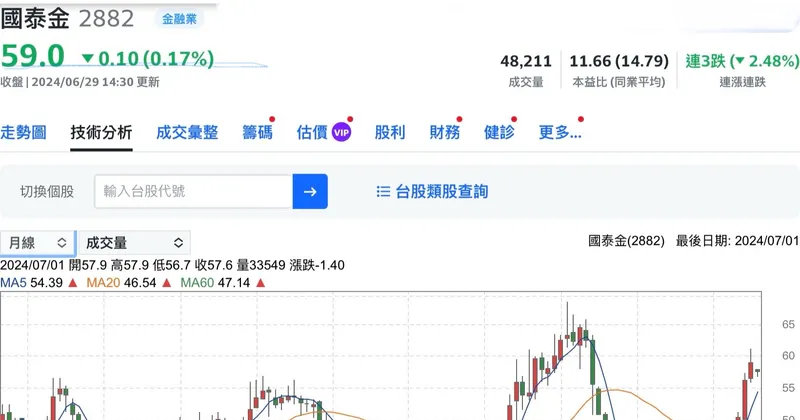Expand the 更多... menu
Screen dimensions: 800x420
pos(560,132)
